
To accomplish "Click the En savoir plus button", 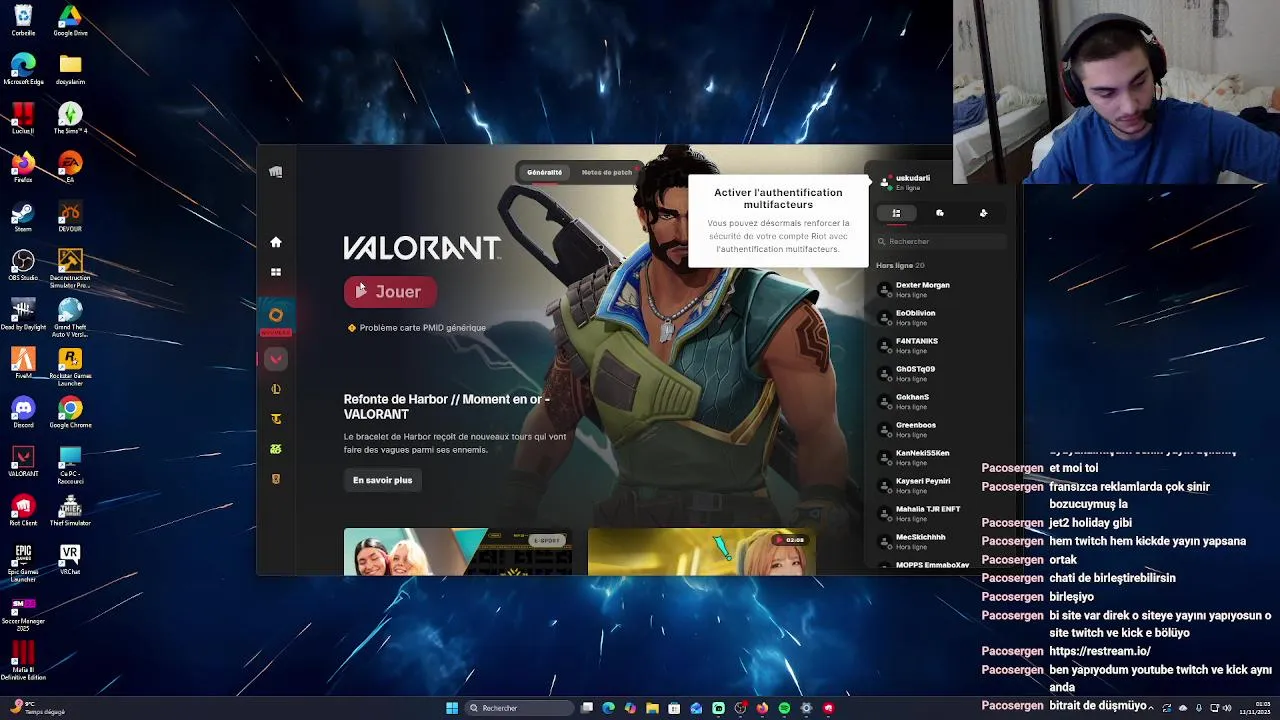I will pyautogui.click(x=382, y=480).
